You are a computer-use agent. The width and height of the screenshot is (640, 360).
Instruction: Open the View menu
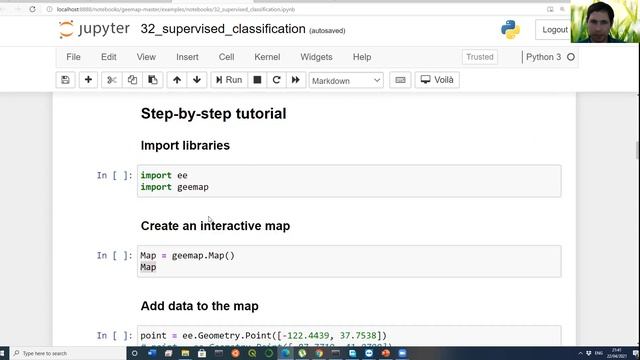tap(146, 57)
